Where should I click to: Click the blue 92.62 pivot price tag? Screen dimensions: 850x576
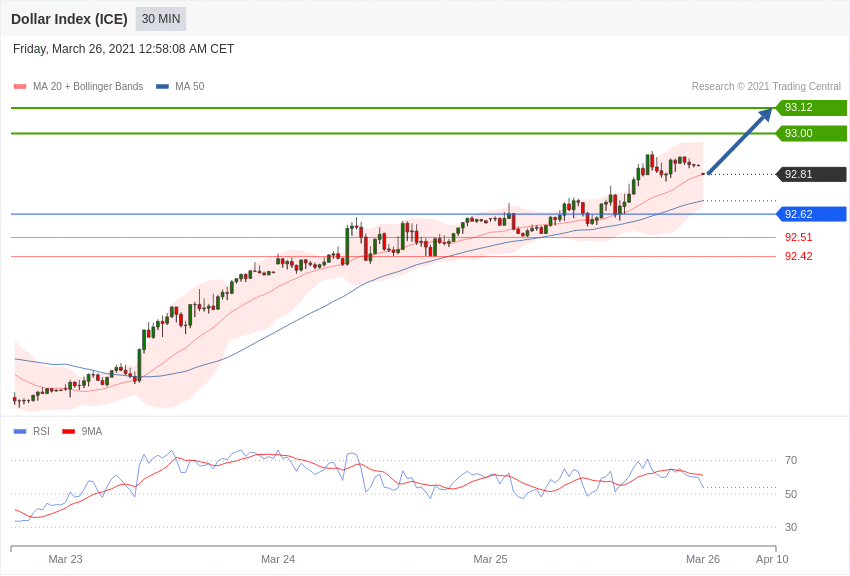pos(811,214)
